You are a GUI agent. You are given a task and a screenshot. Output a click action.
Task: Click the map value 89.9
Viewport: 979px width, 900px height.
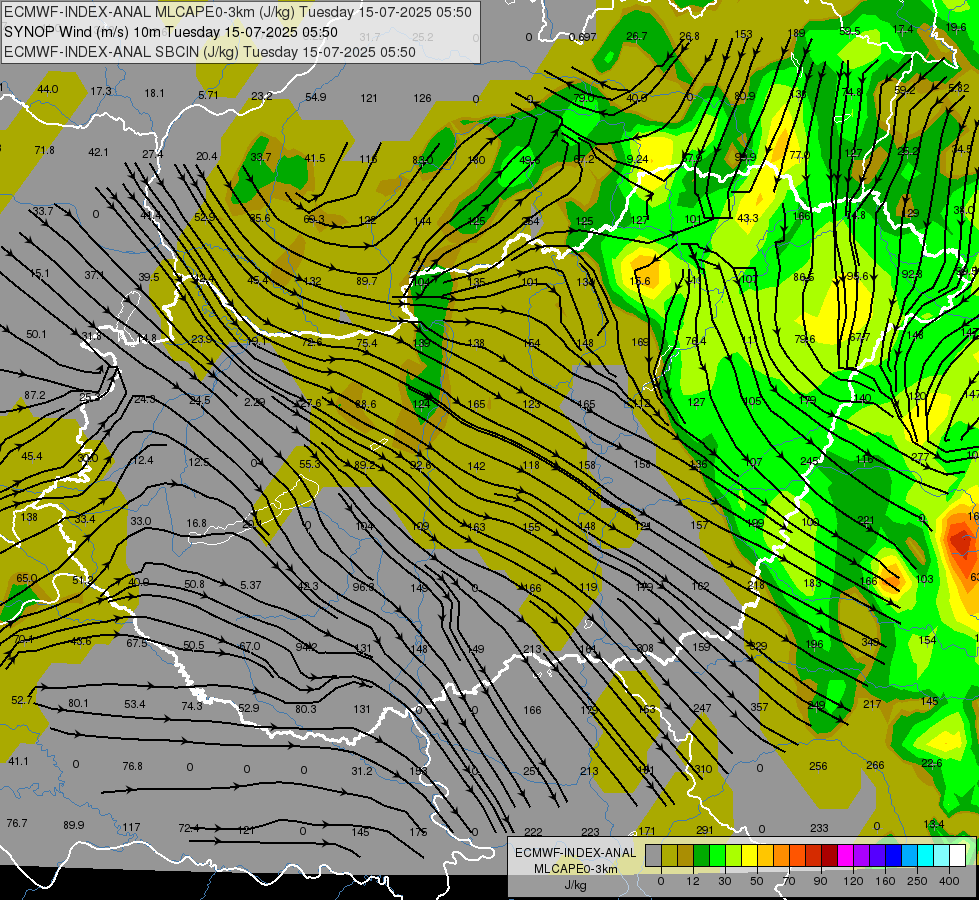(x=74, y=825)
